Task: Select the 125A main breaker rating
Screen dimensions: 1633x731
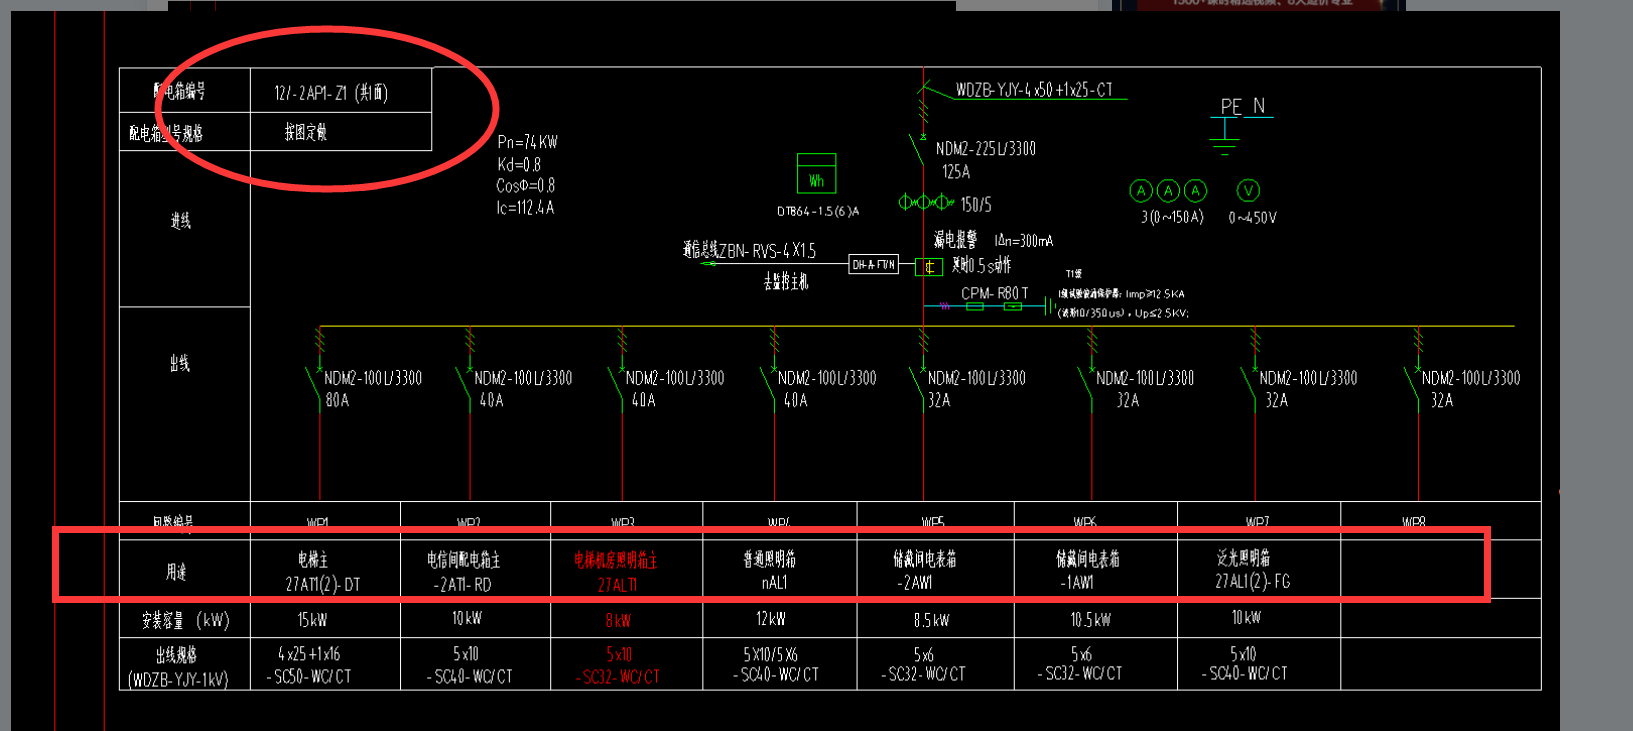Action: [x=956, y=172]
